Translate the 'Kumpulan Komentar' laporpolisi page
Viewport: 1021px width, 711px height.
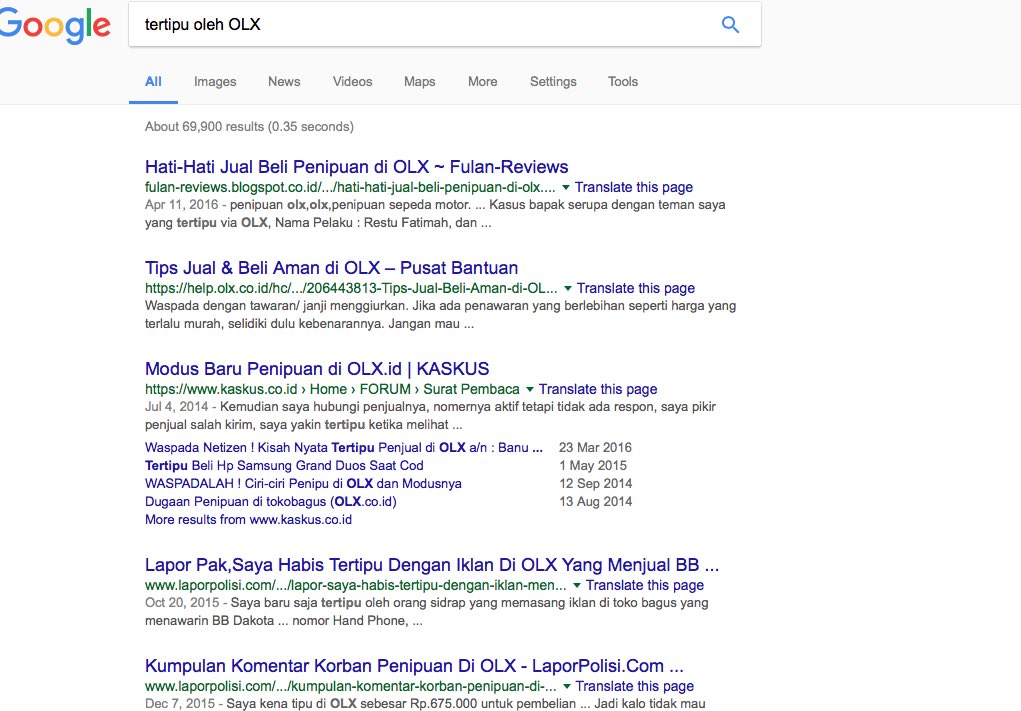tap(634, 686)
